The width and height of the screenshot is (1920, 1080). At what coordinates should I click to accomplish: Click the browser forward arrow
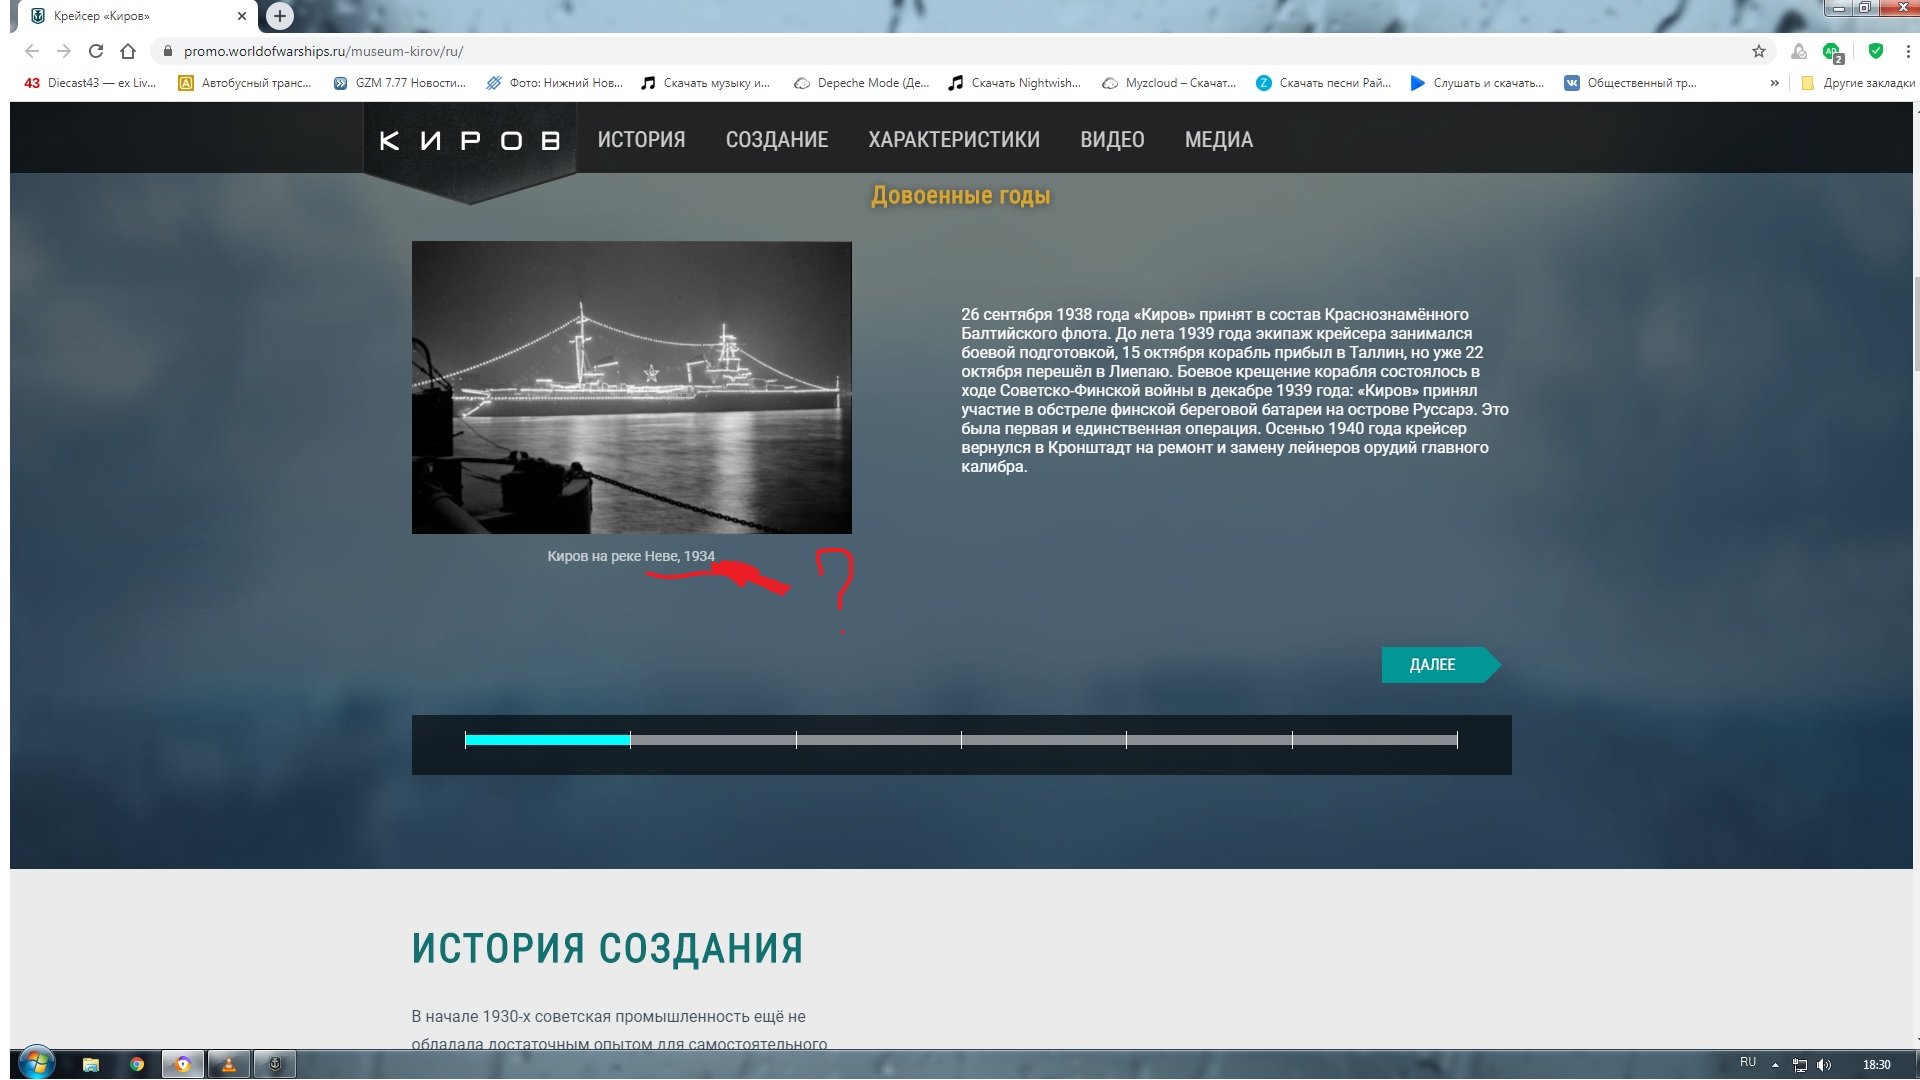tap(64, 51)
